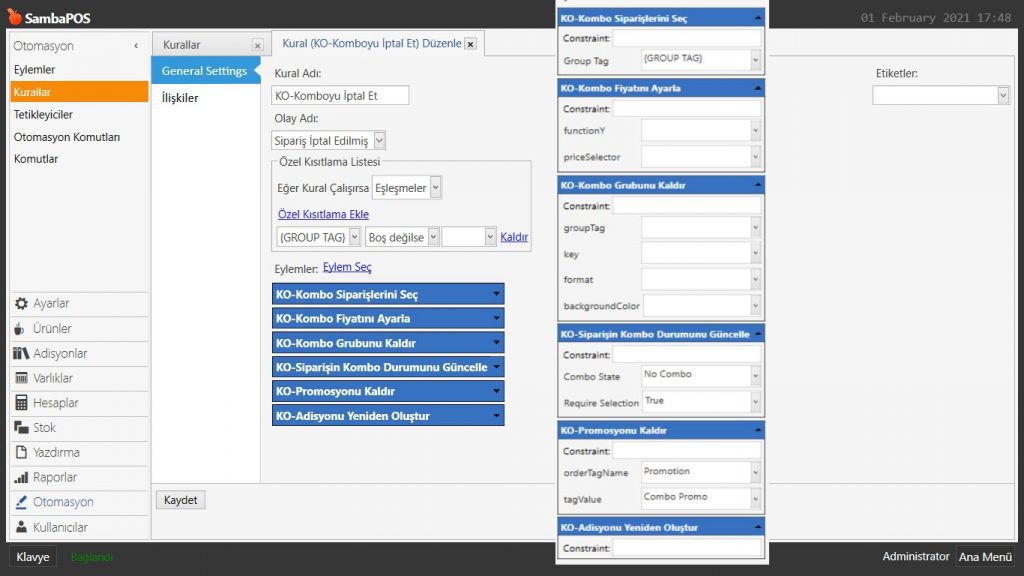
Task: Expand KO-Promosyonu Kaldır action
Action: [496, 391]
